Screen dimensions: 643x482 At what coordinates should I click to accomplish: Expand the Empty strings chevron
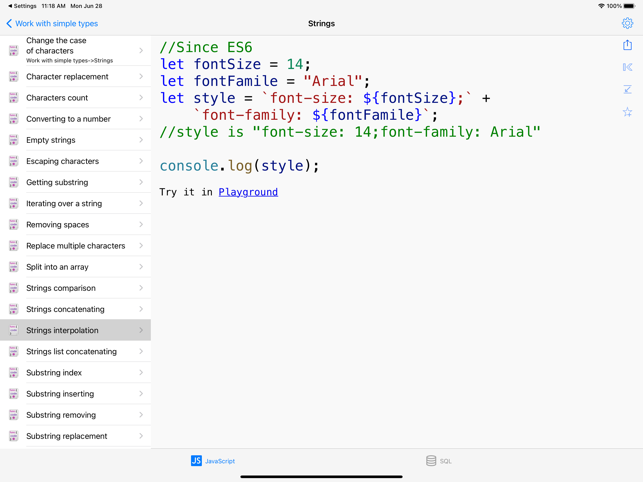coord(141,140)
